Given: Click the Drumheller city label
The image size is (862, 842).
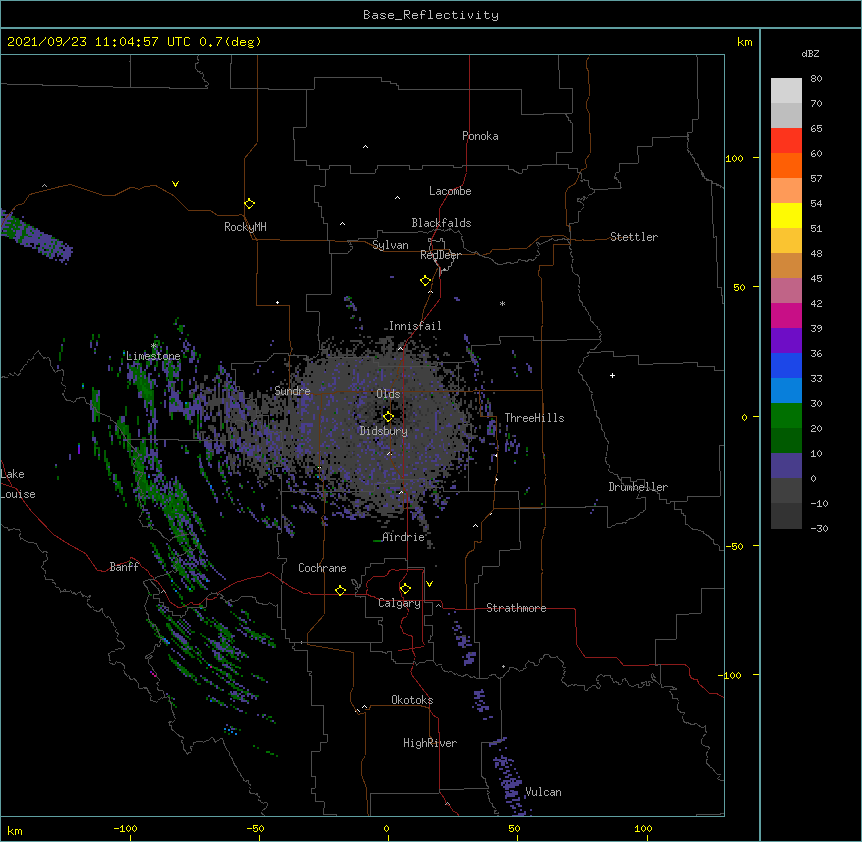Looking at the screenshot, I should coord(638,487).
